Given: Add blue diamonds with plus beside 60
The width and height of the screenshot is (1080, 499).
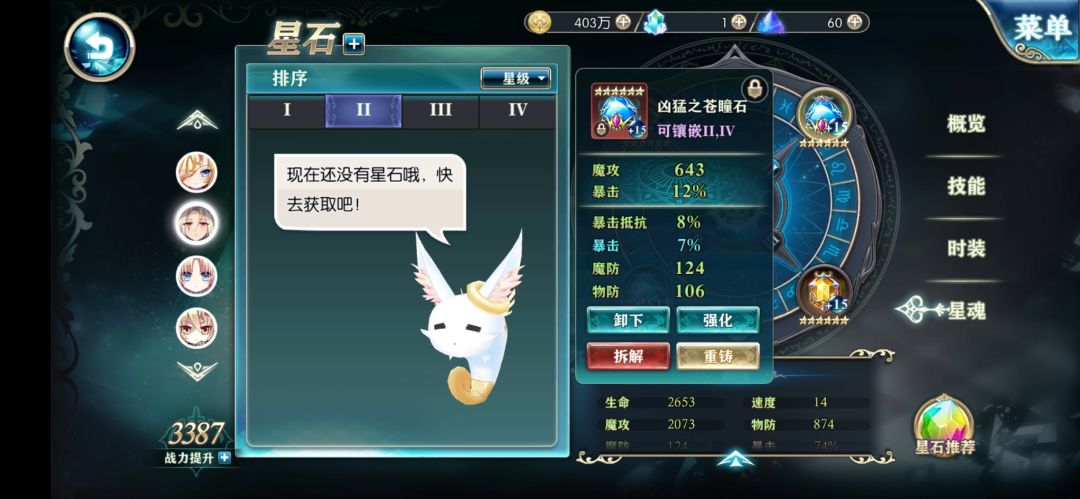Looking at the screenshot, I should 855,22.
